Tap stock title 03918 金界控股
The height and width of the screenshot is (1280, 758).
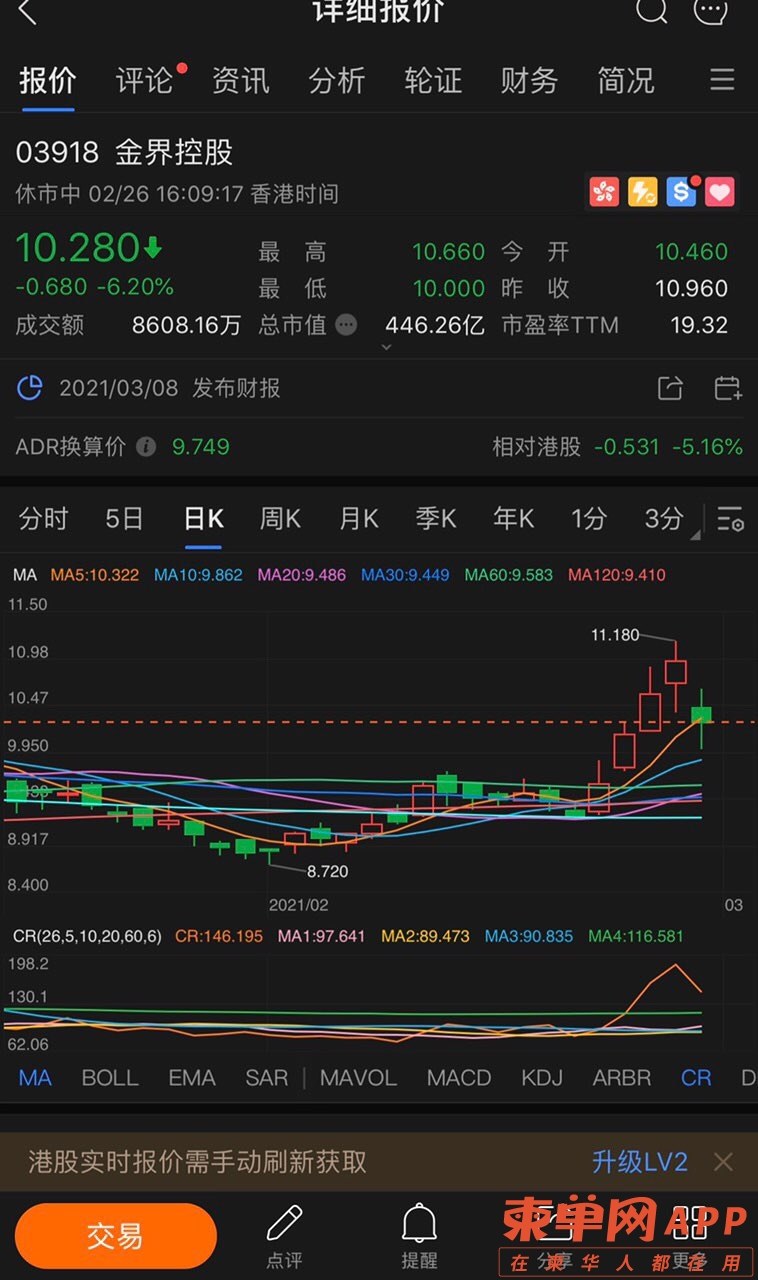tap(125, 152)
